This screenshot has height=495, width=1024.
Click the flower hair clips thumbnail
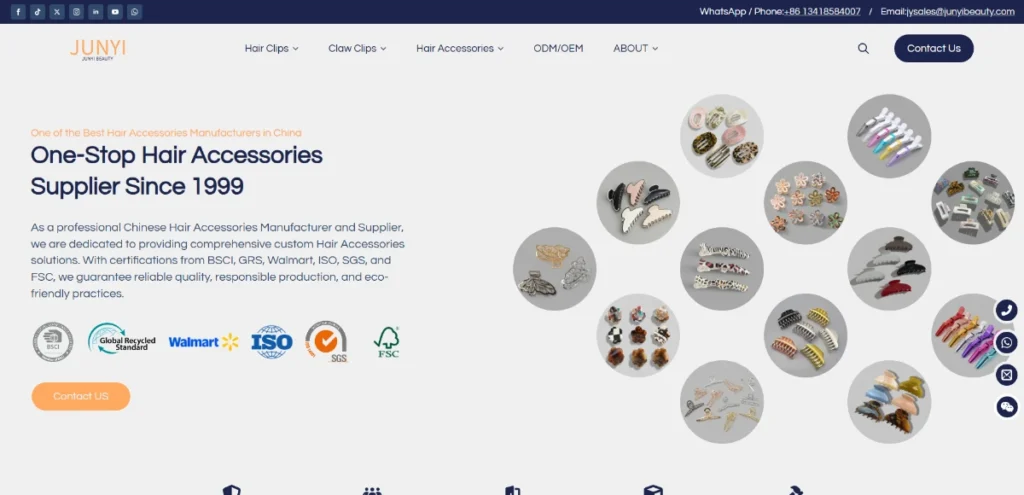(x=805, y=202)
